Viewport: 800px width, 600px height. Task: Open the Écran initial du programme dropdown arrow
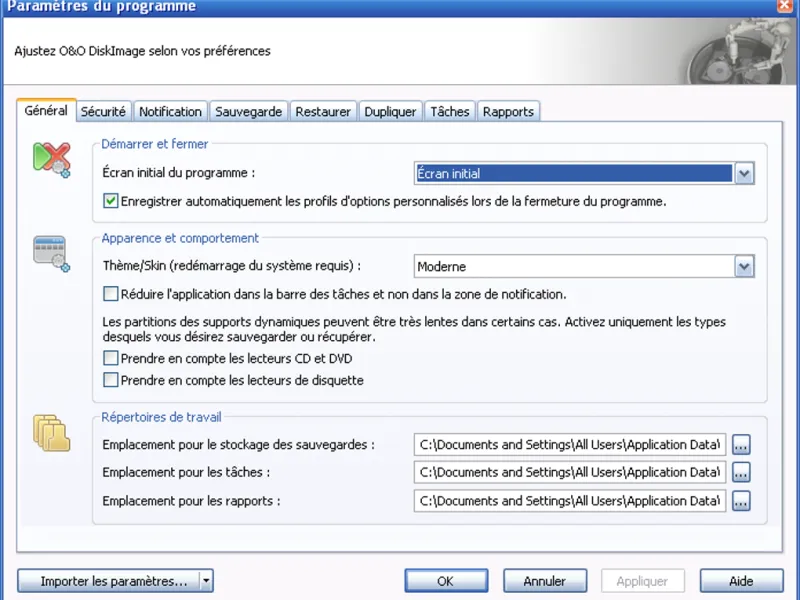point(744,173)
